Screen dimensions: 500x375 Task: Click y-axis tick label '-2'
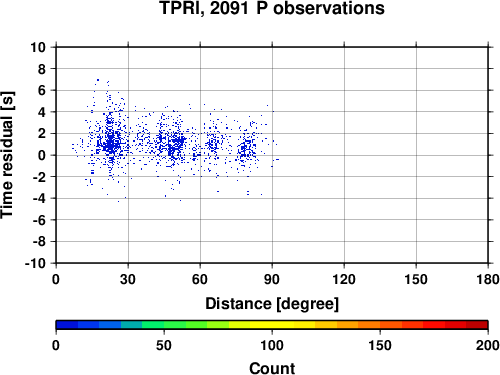tap(39, 177)
